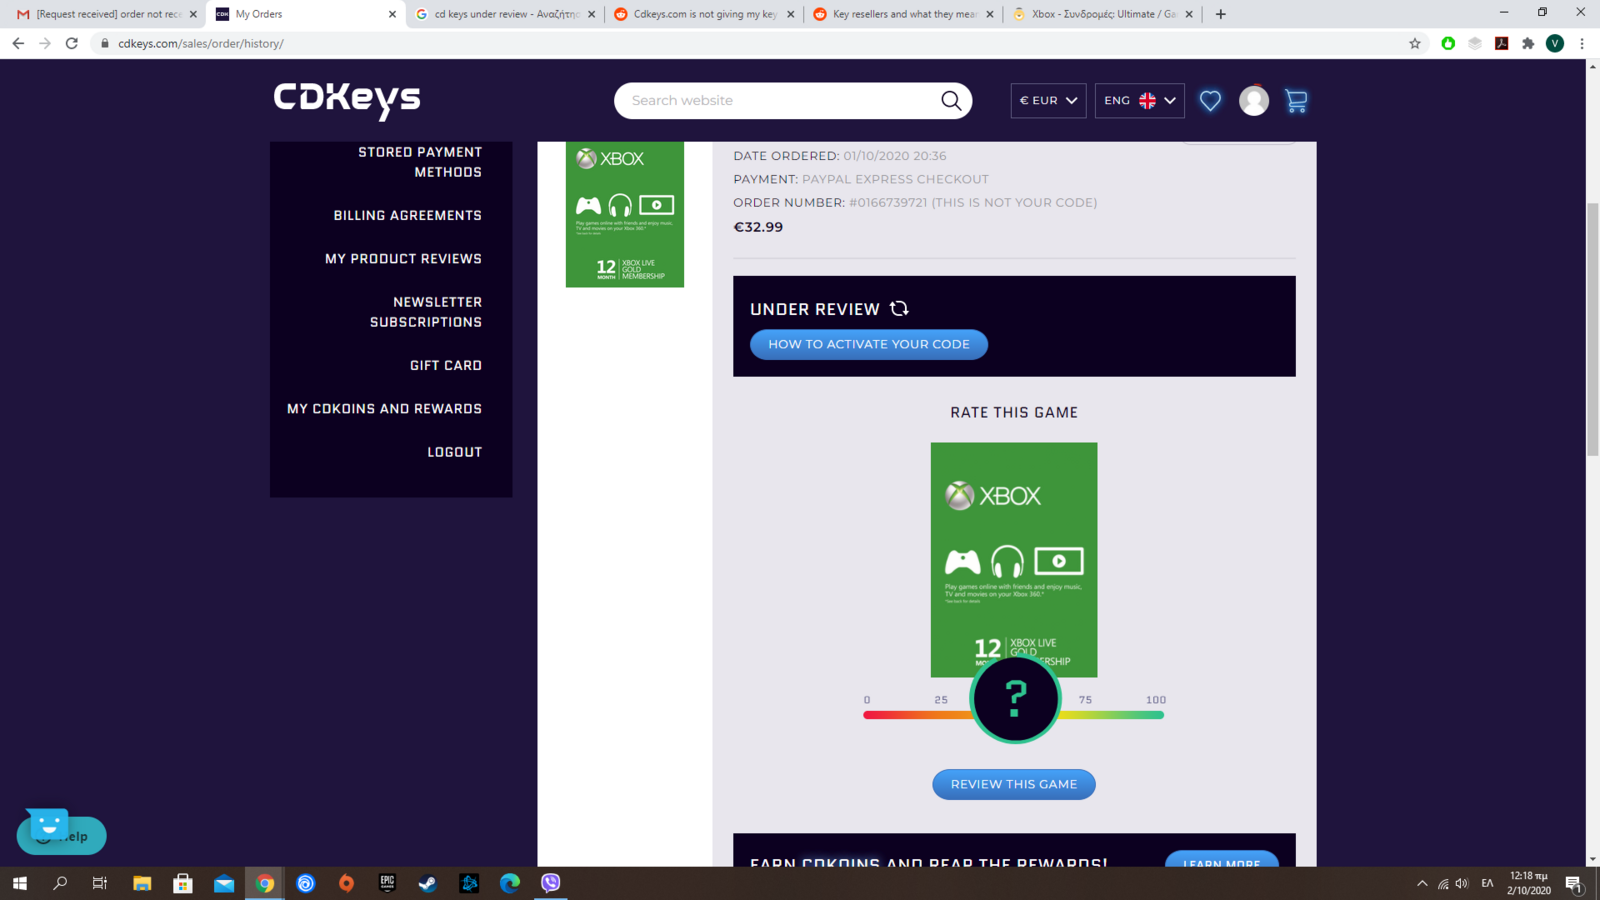
Task: Open the account profile avatar
Action: click(x=1254, y=100)
